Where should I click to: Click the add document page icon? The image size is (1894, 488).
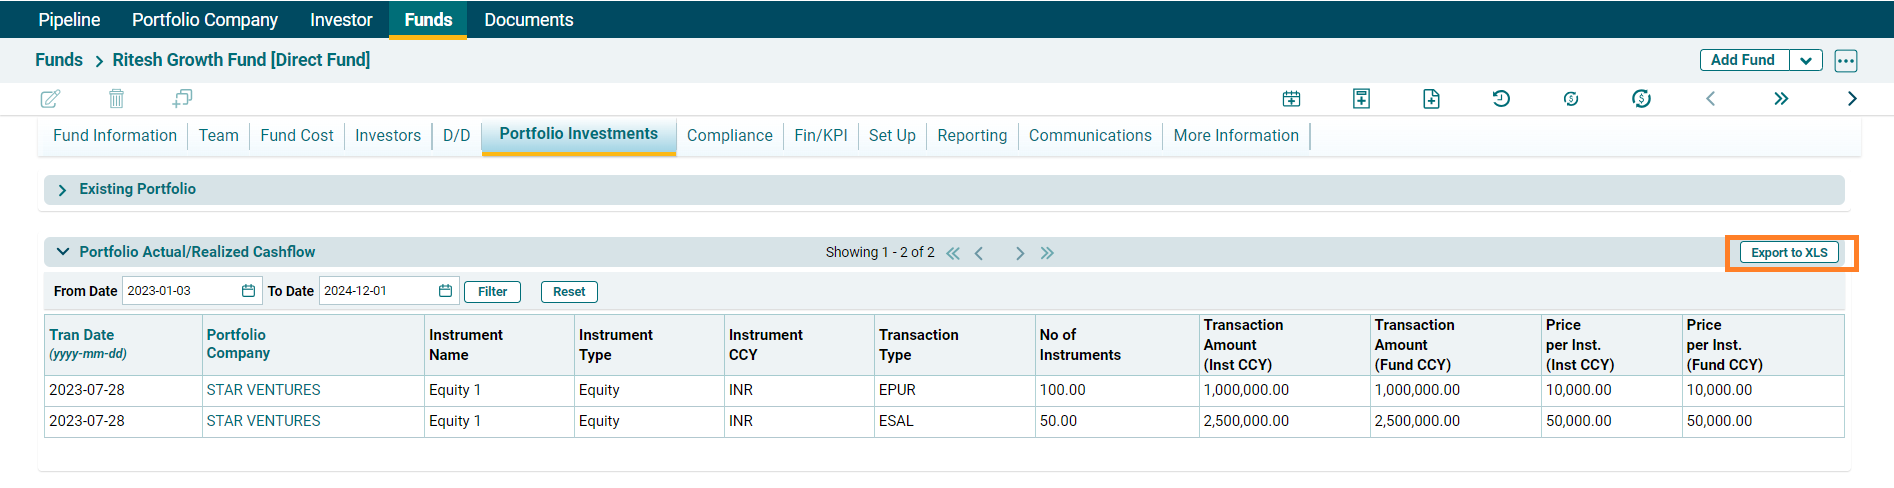pos(1431,98)
